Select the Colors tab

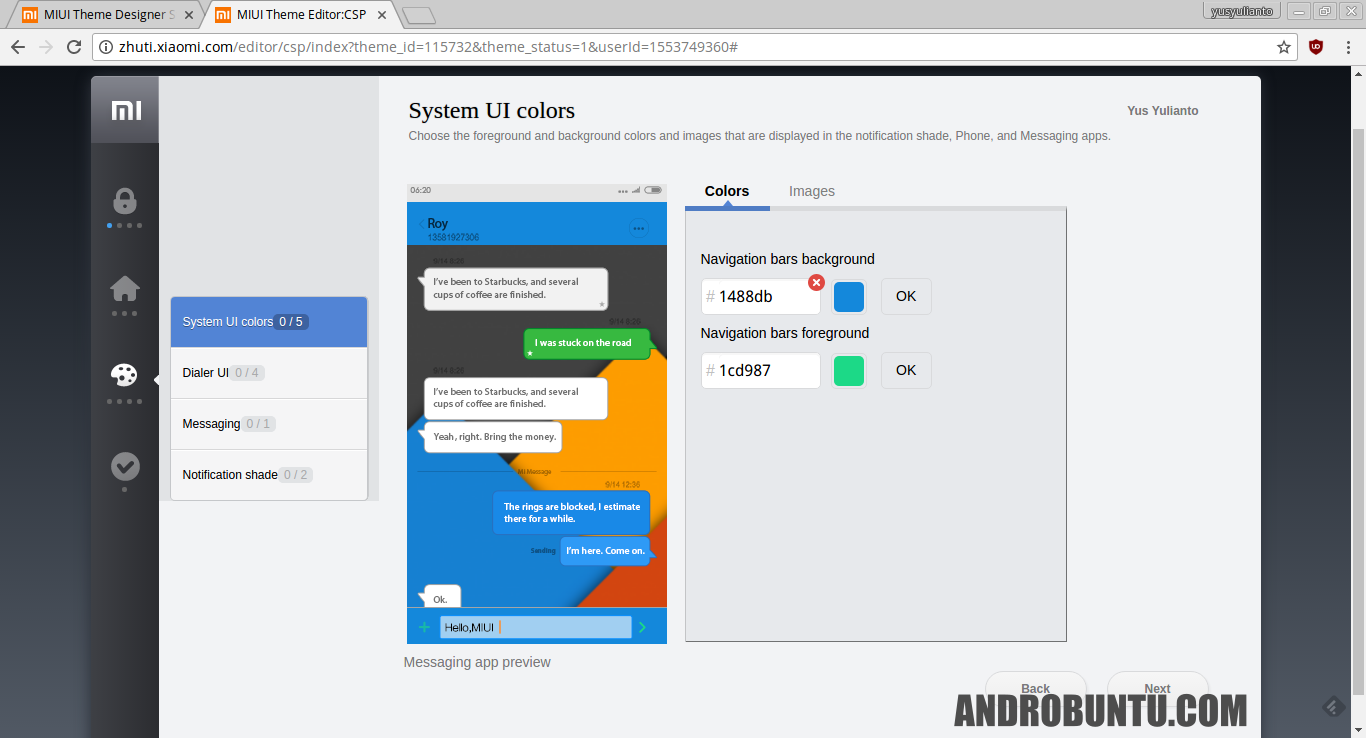(727, 191)
